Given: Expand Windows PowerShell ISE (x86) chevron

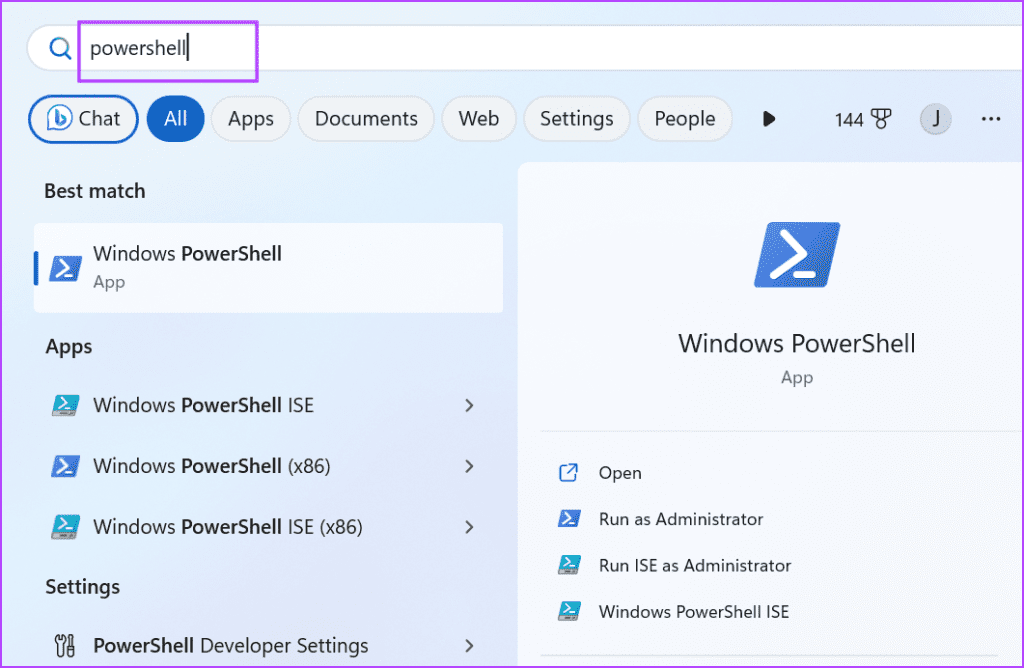Looking at the screenshot, I should click(x=469, y=527).
